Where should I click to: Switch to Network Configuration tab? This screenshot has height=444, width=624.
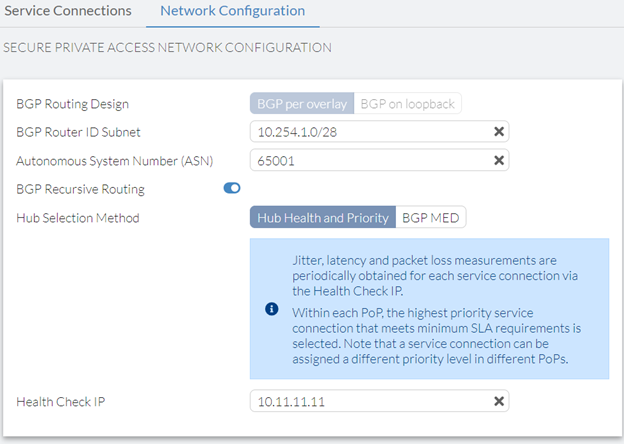coord(232,11)
